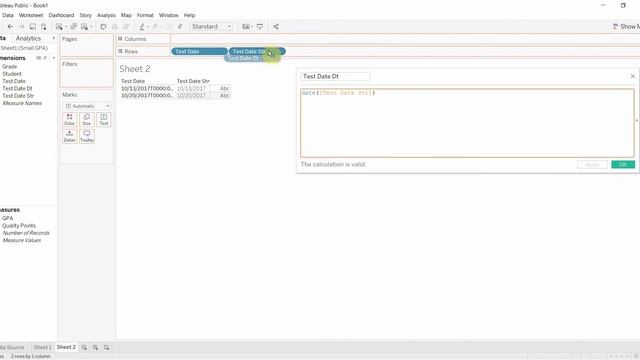Click the 10/13/2017 Test Date Str cell

pos(191,89)
